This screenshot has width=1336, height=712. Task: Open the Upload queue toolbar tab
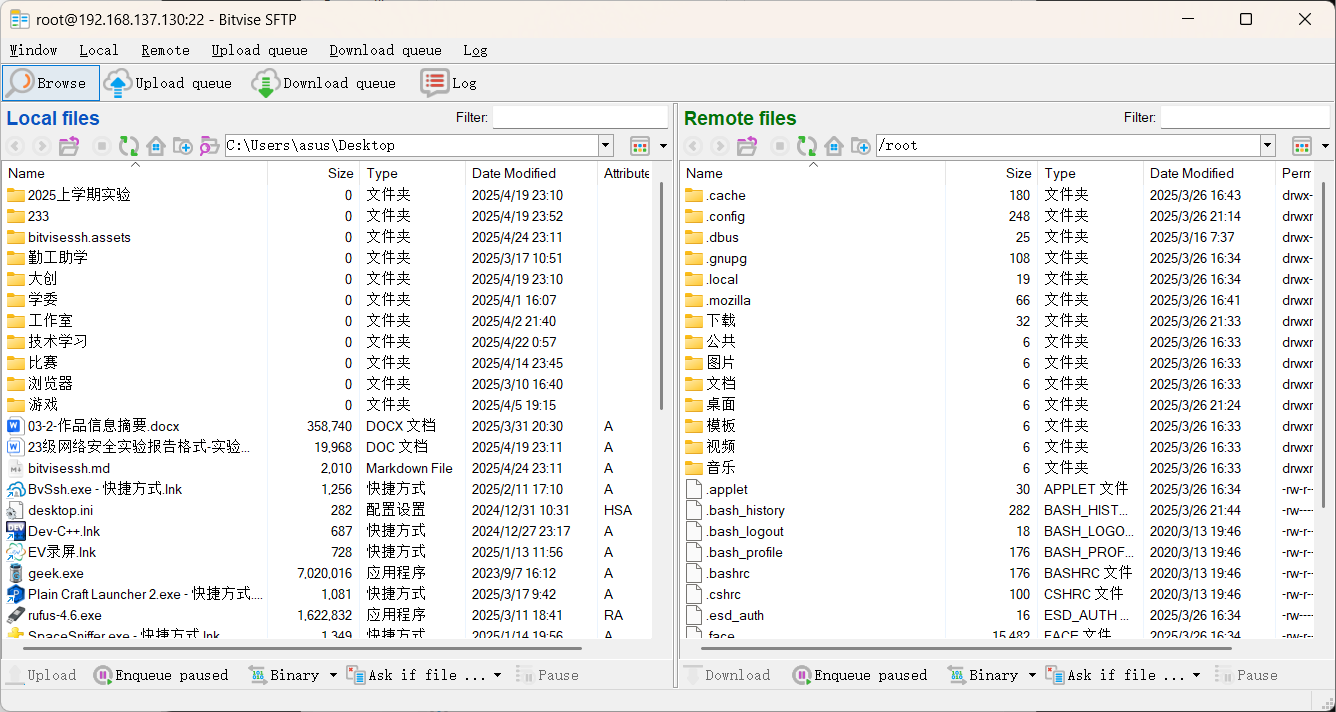click(167, 83)
